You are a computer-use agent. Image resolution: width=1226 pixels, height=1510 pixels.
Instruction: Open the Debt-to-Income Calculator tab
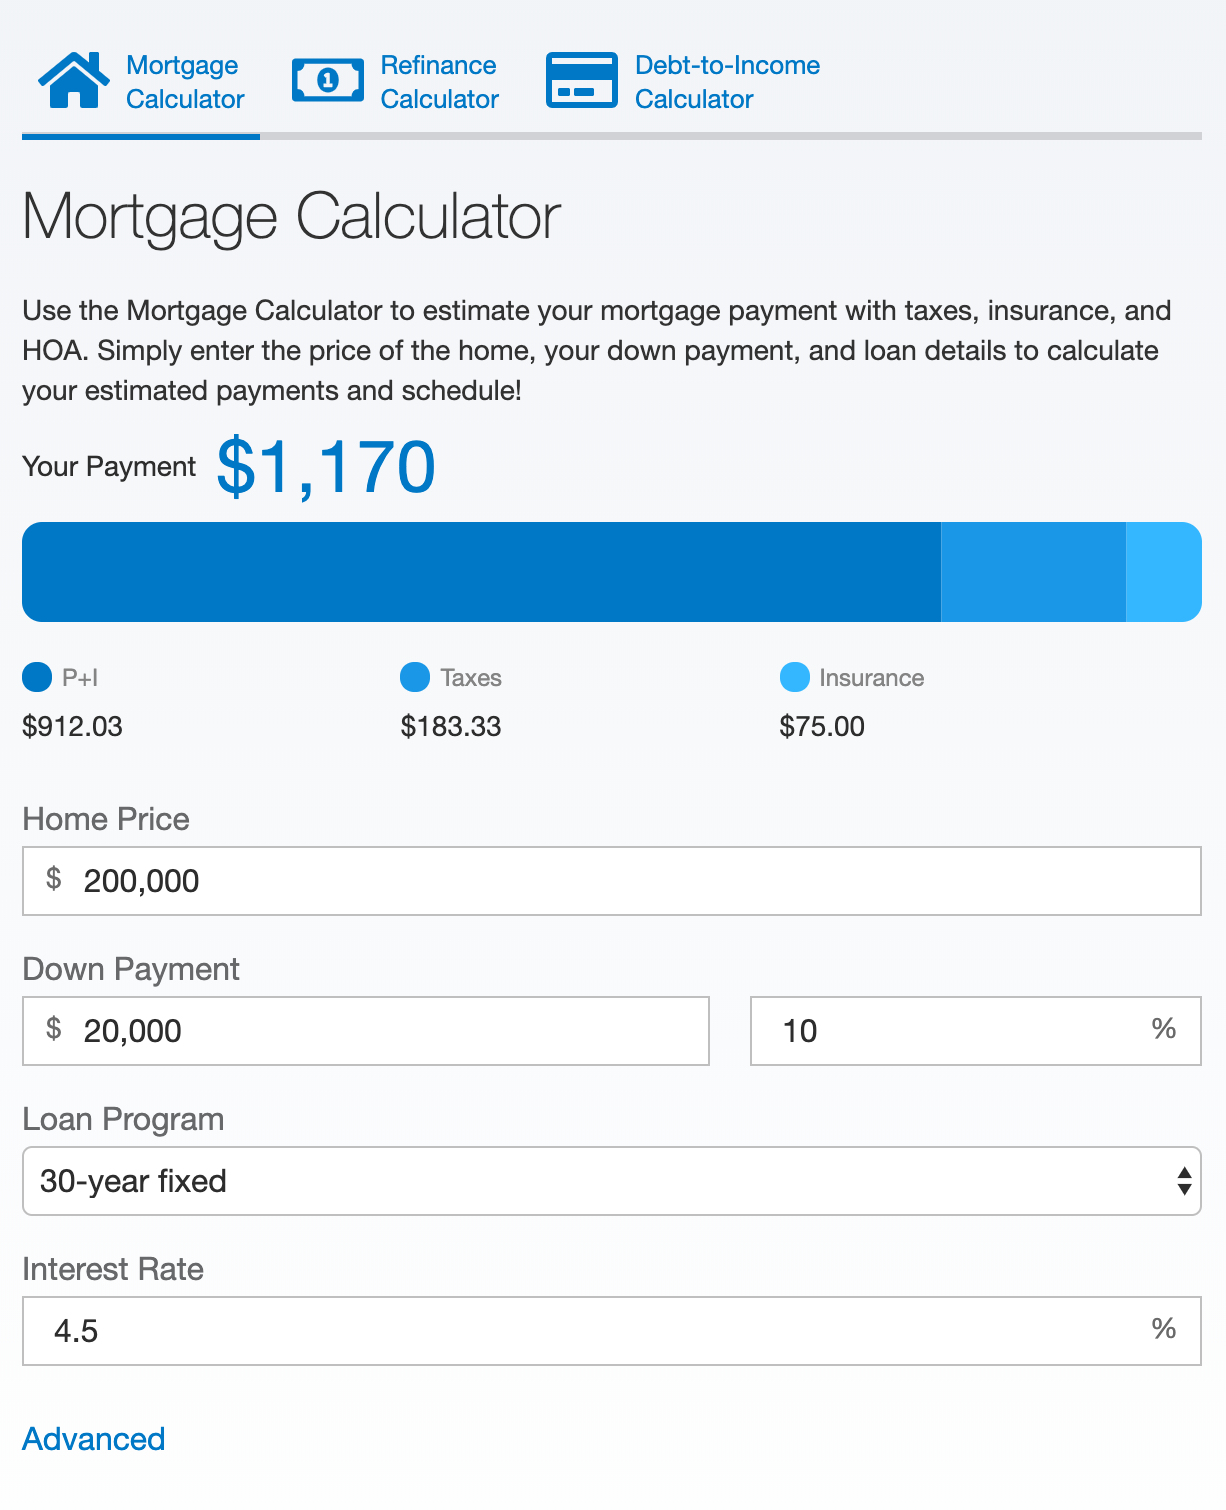(726, 82)
